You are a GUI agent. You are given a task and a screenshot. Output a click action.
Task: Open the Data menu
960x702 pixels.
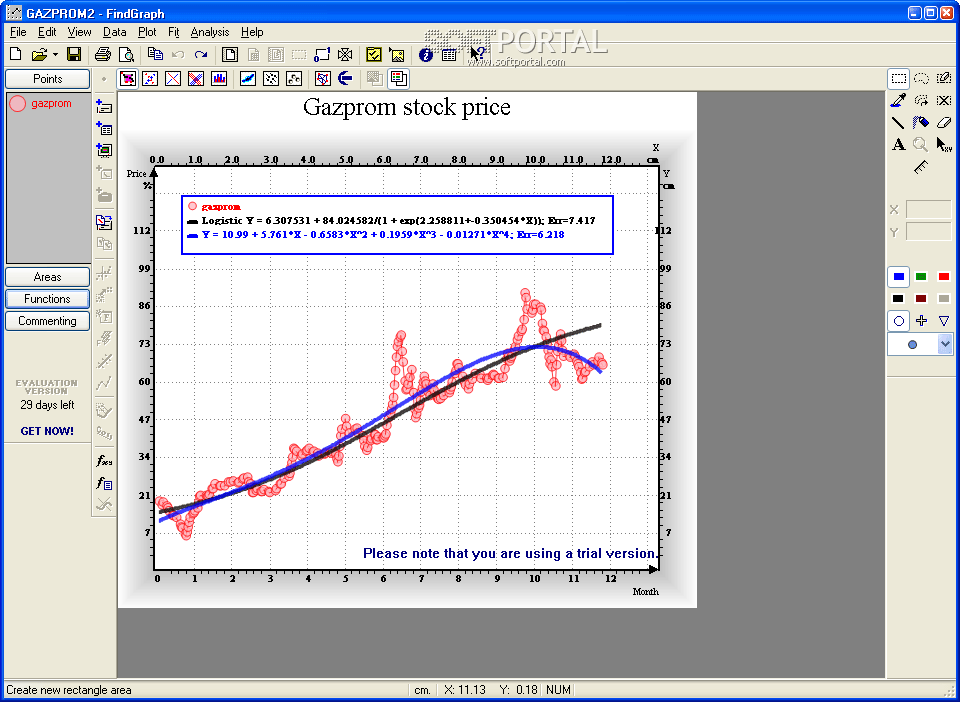[x=114, y=32]
